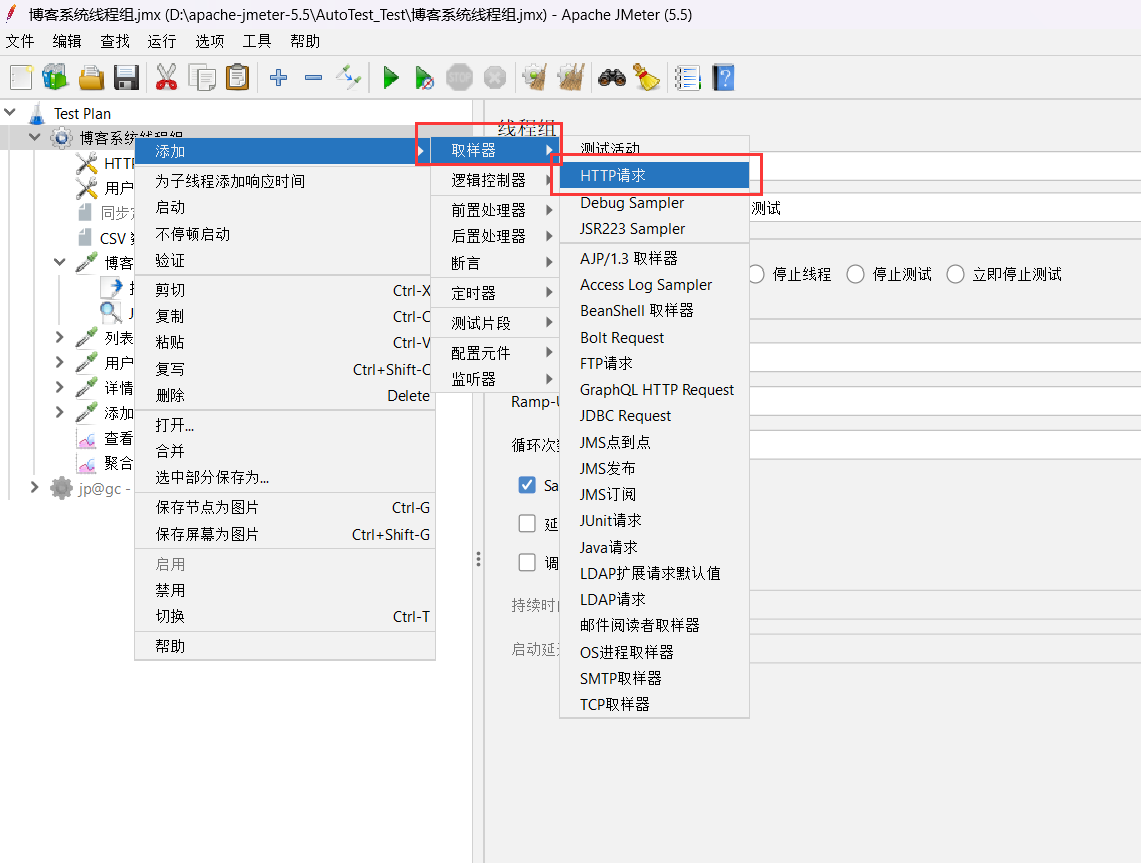Open the 运行 menu
Image resolution: width=1141 pixels, height=863 pixels.
coord(162,41)
